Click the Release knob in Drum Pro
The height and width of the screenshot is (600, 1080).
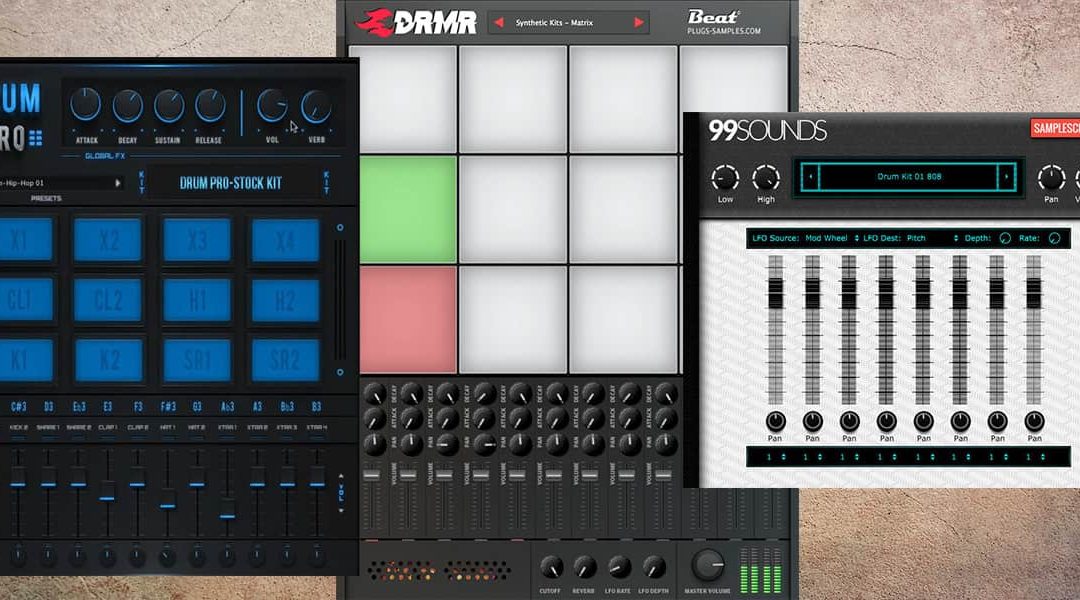[x=210, y=105]
